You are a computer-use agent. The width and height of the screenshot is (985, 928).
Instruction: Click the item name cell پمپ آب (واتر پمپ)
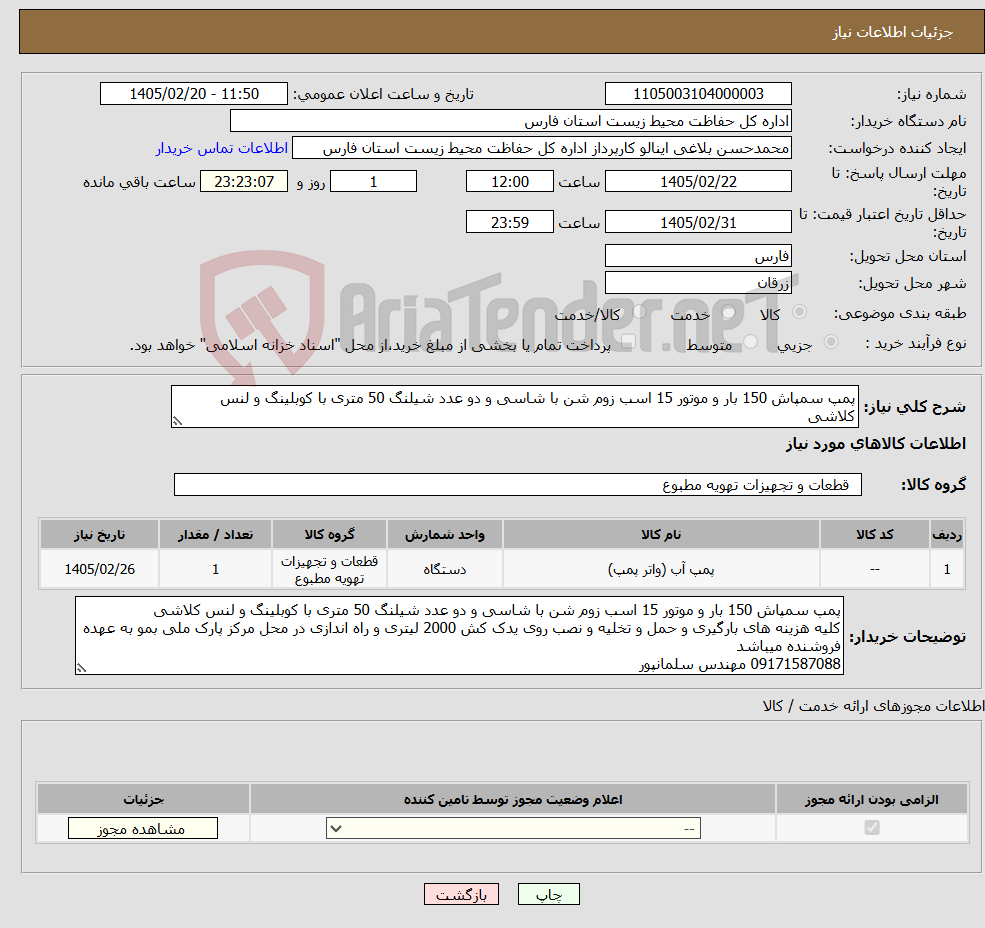coord(661,569)
